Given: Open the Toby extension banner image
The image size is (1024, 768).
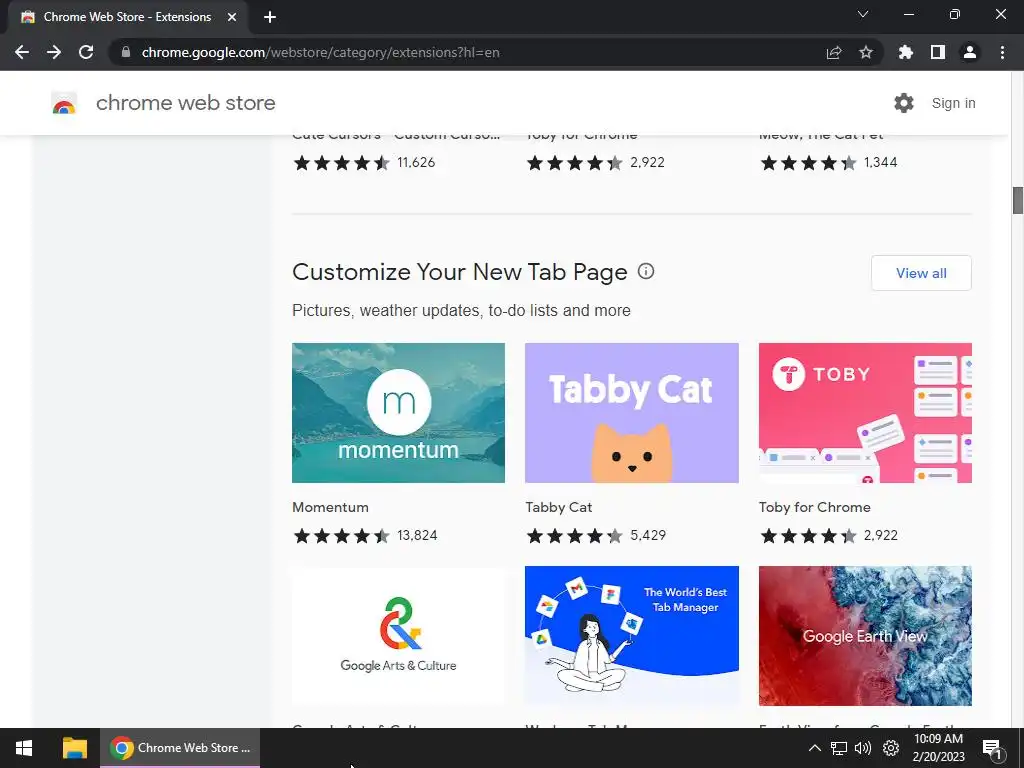Looking at the screenshot, I should click(865, 413).
